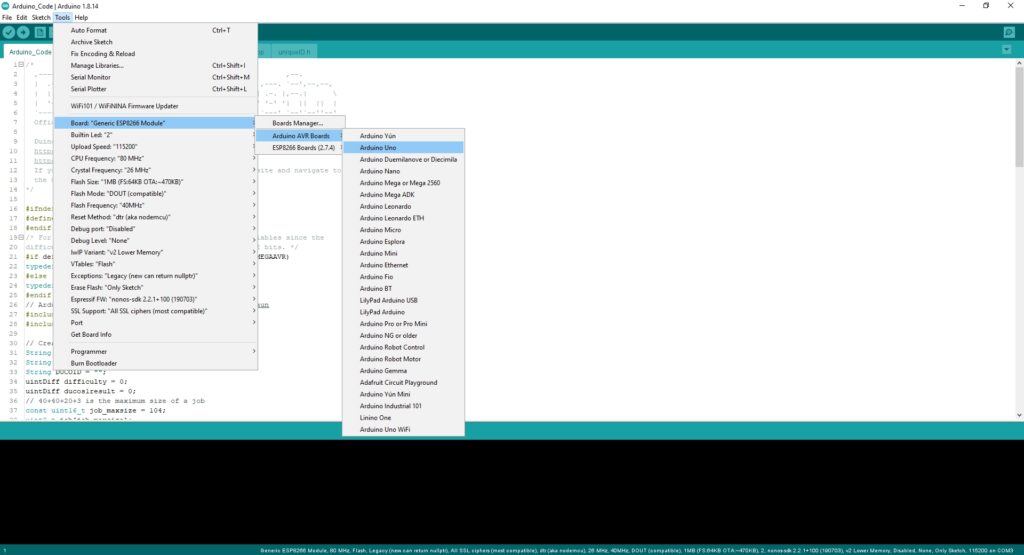Open the Edit menu
1024x555 pixels.
click(x=22, y=18)
